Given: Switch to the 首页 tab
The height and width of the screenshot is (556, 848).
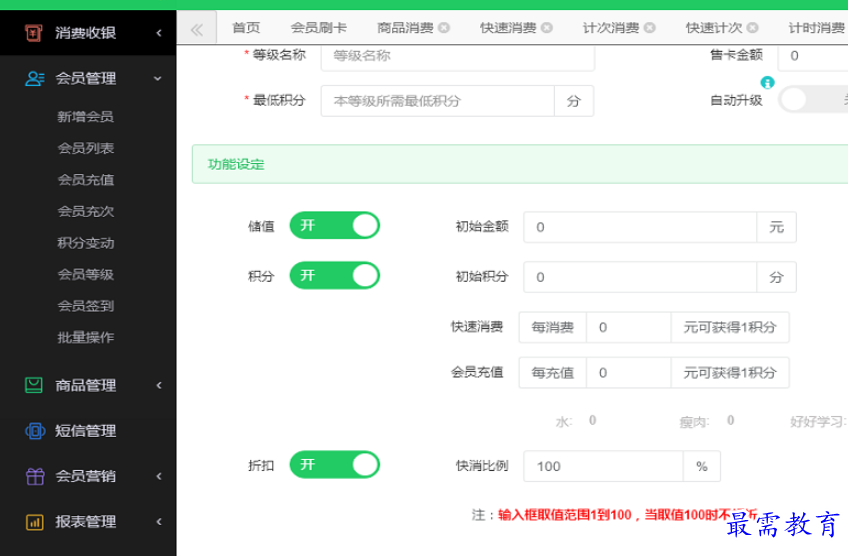Looking at the screenshot, I should point(246,28).
